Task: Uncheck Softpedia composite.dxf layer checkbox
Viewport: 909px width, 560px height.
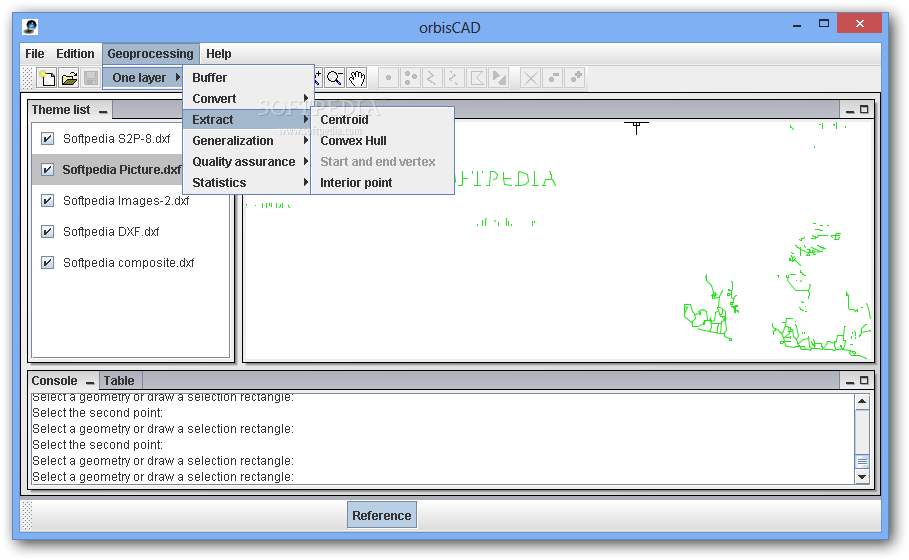Action: click(48, 263)
